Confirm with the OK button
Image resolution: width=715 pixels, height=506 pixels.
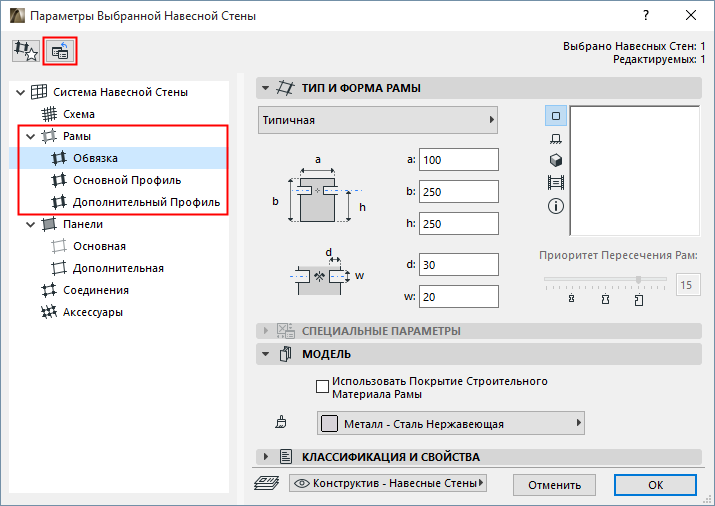[655, 485]
